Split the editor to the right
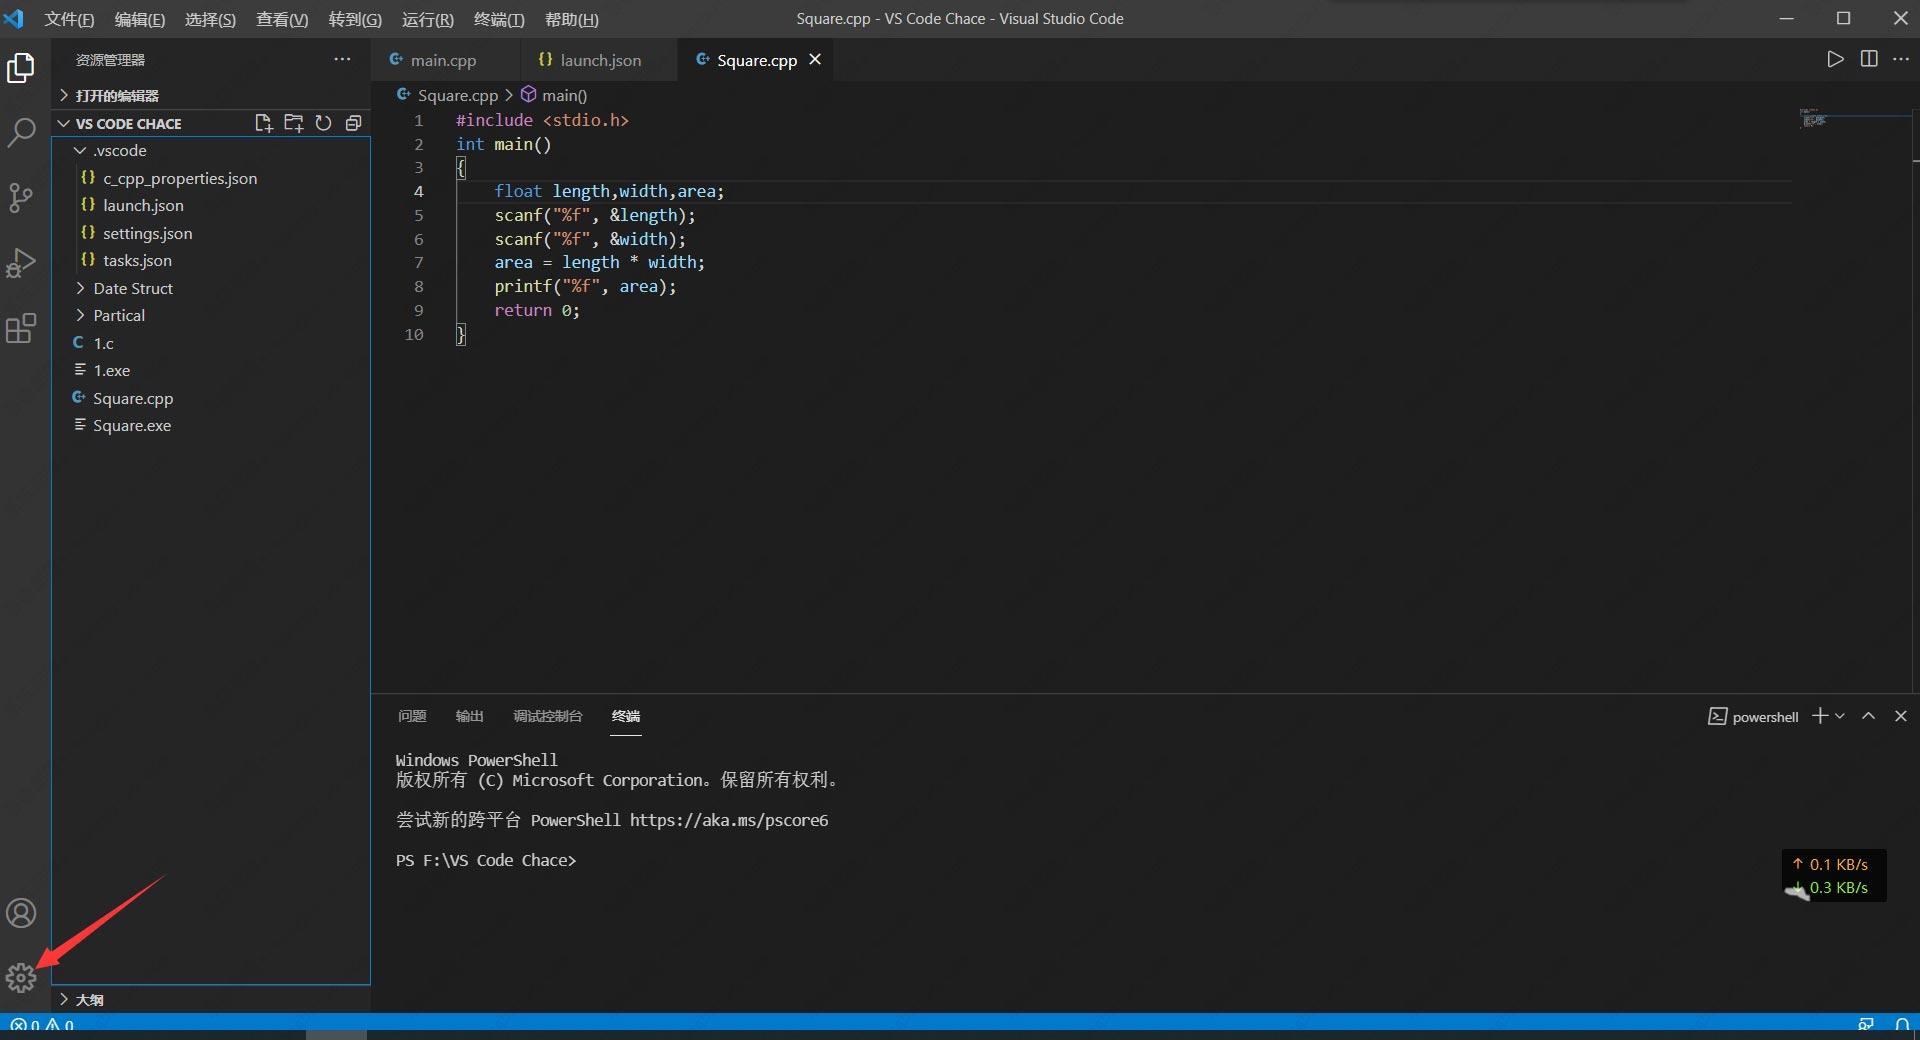 pyautogui.click(x=1868, y=59)
